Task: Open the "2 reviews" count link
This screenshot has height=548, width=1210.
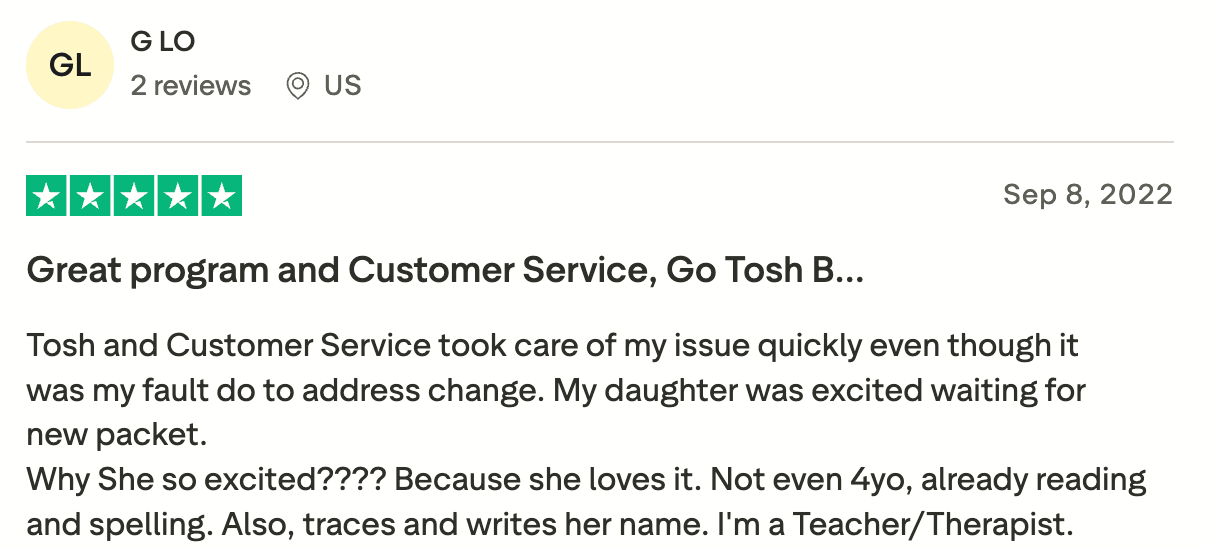Action: (191, 86)
